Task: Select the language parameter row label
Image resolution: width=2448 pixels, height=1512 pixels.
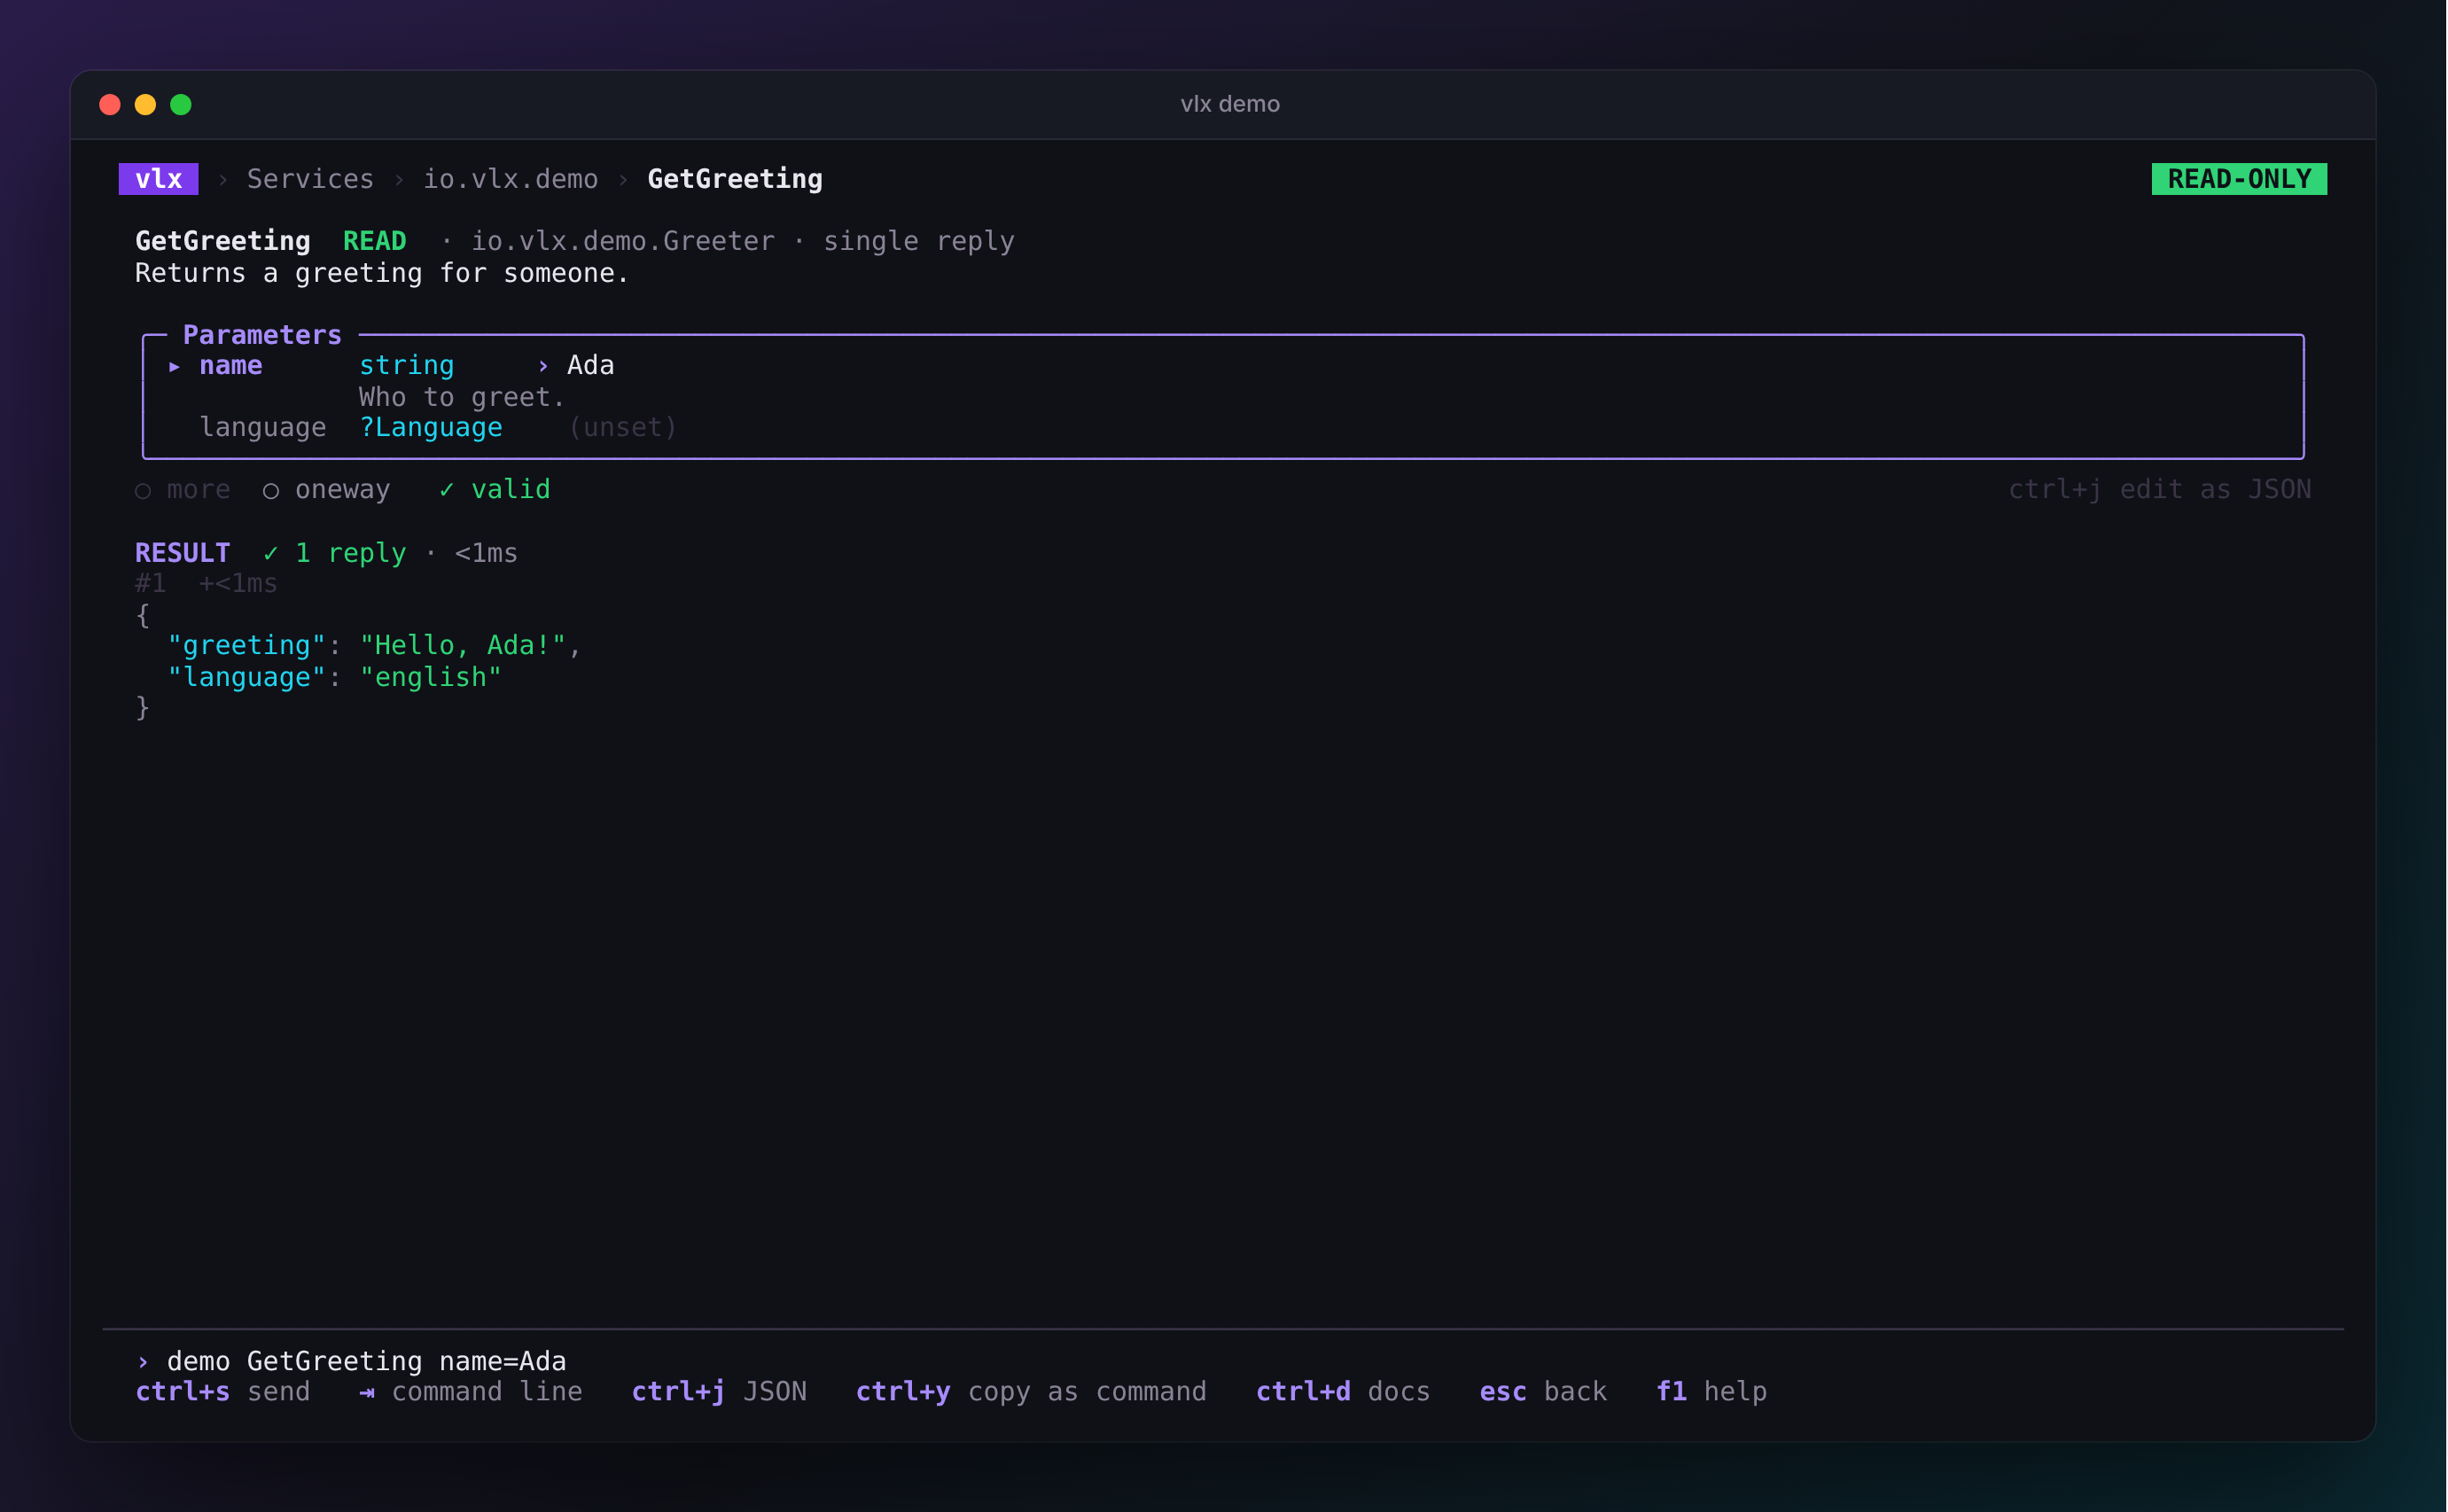Action: [263, 428]
